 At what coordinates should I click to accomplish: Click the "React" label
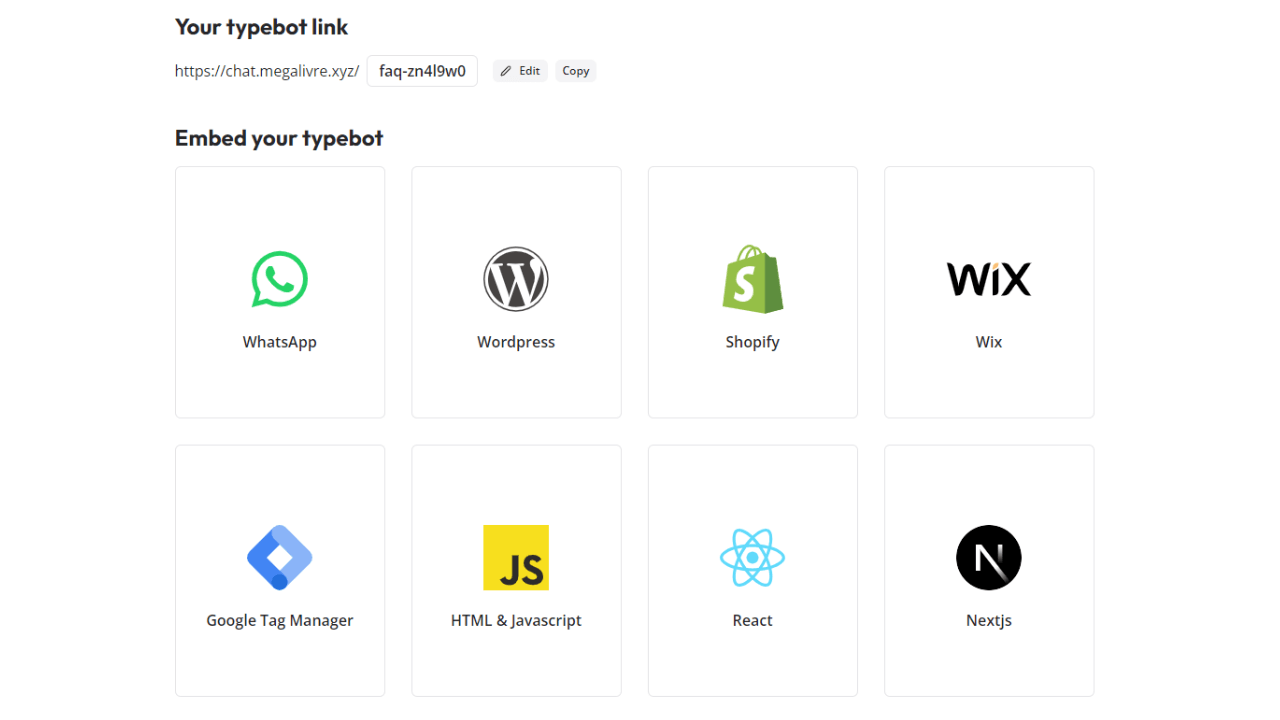click(752, 620)
